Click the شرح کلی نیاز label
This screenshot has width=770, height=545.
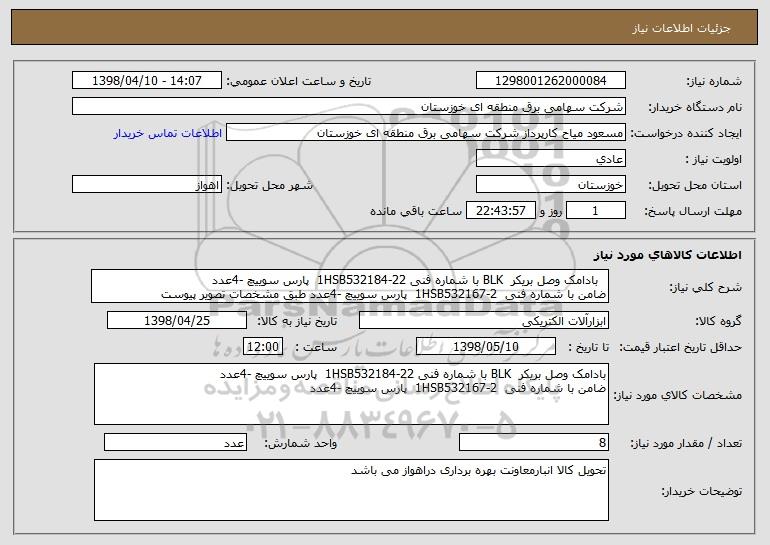click(x=706, y=287)
